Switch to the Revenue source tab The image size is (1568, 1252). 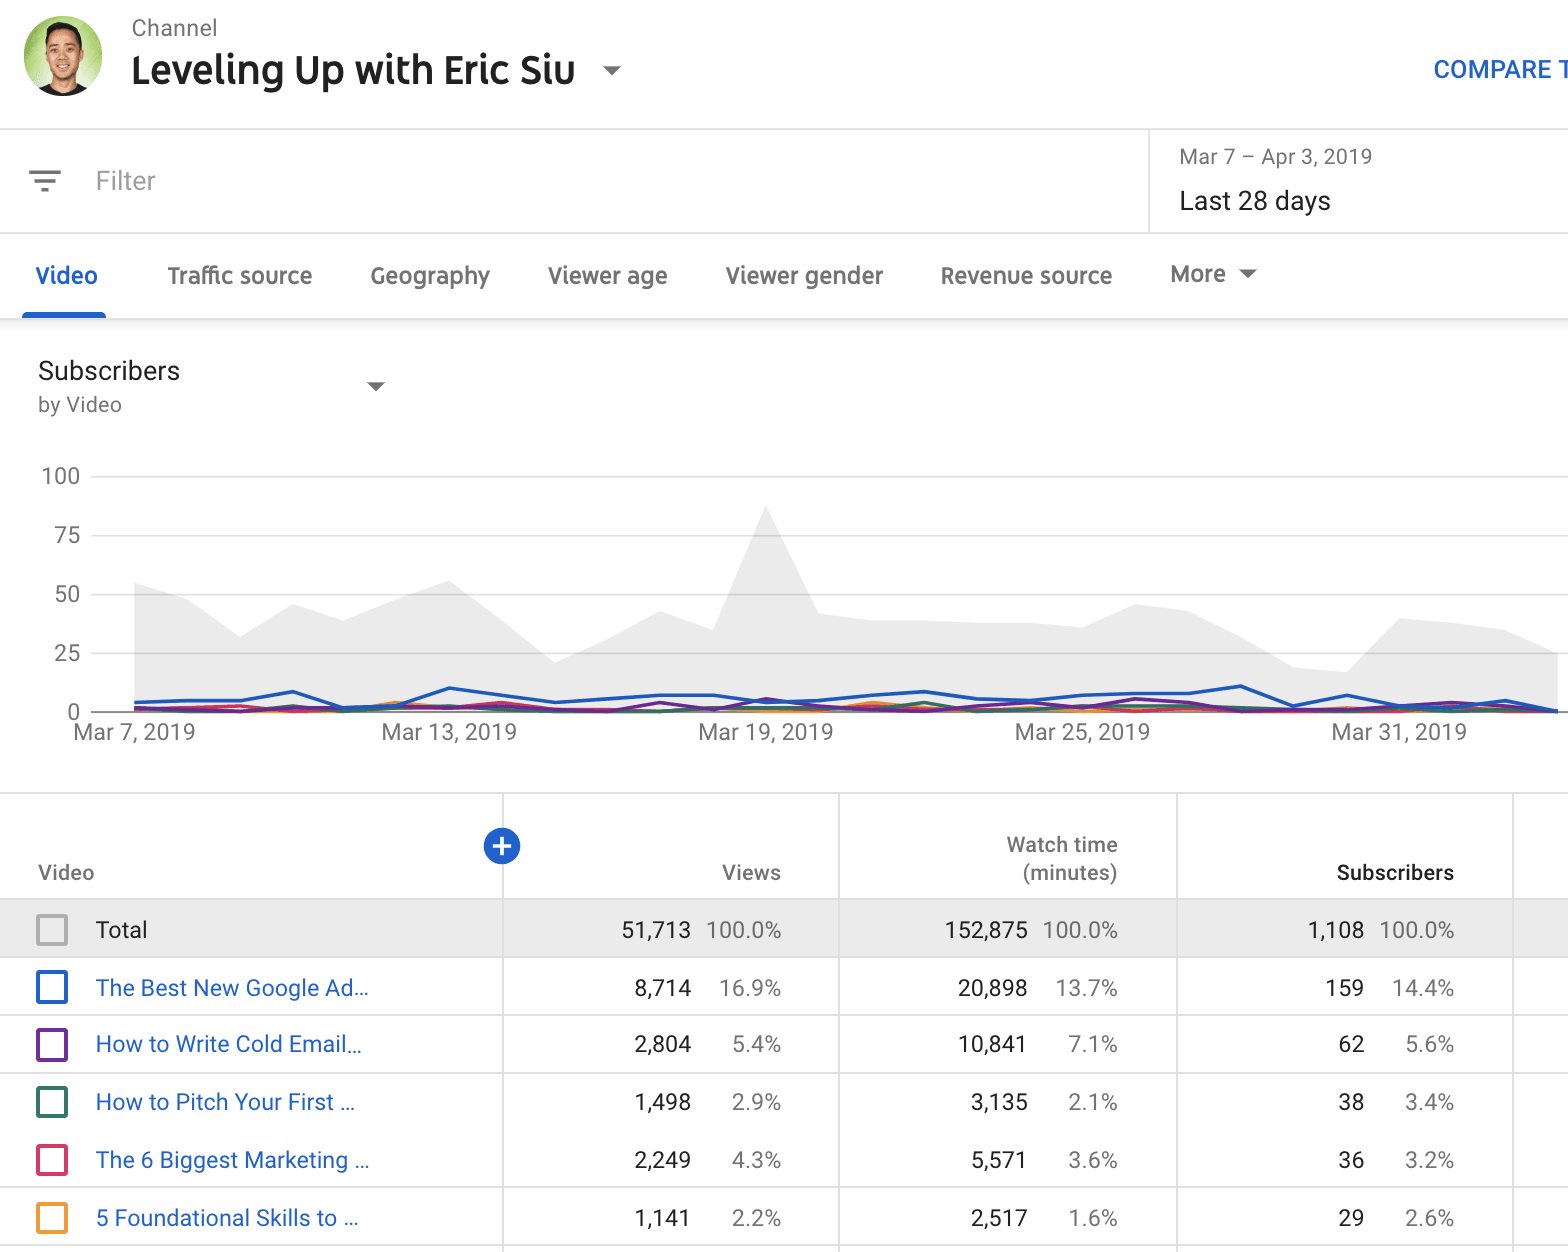1027,276
